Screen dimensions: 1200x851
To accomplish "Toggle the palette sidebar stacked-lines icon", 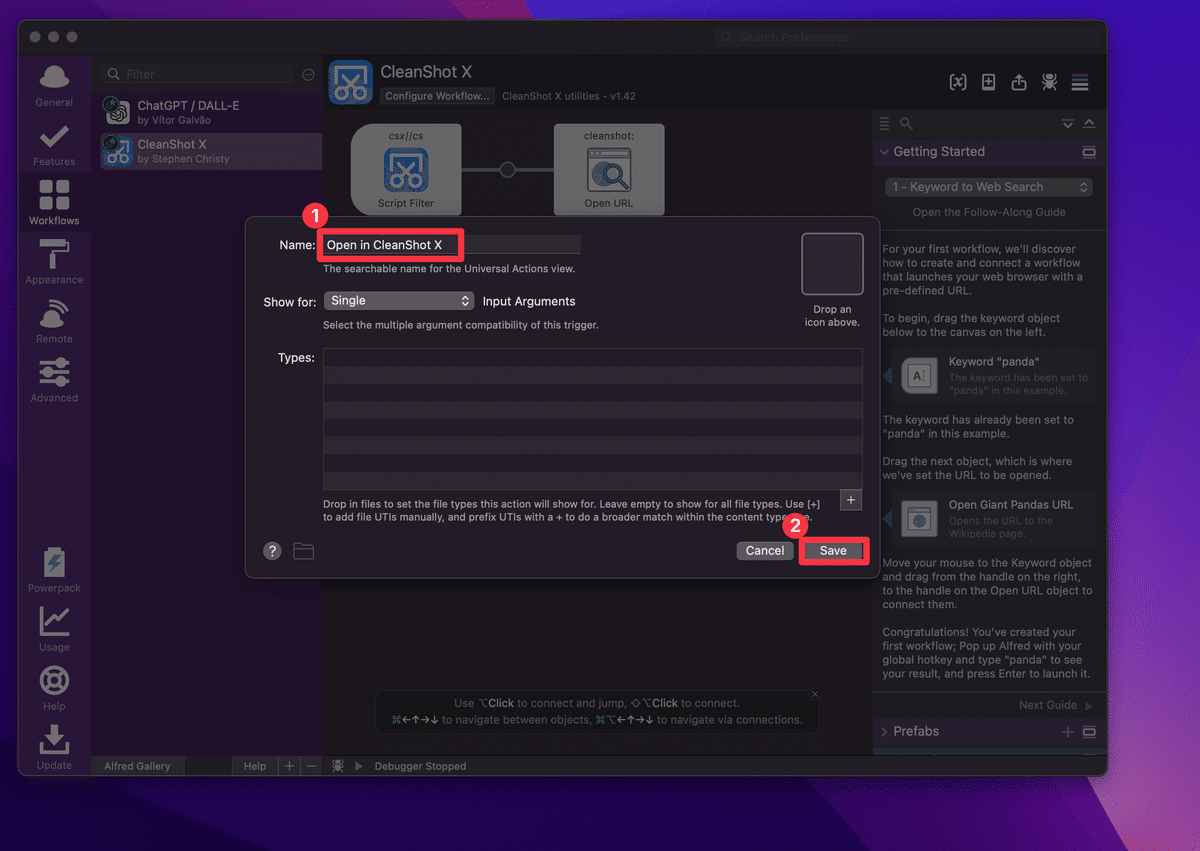I will click(1080, 83).
